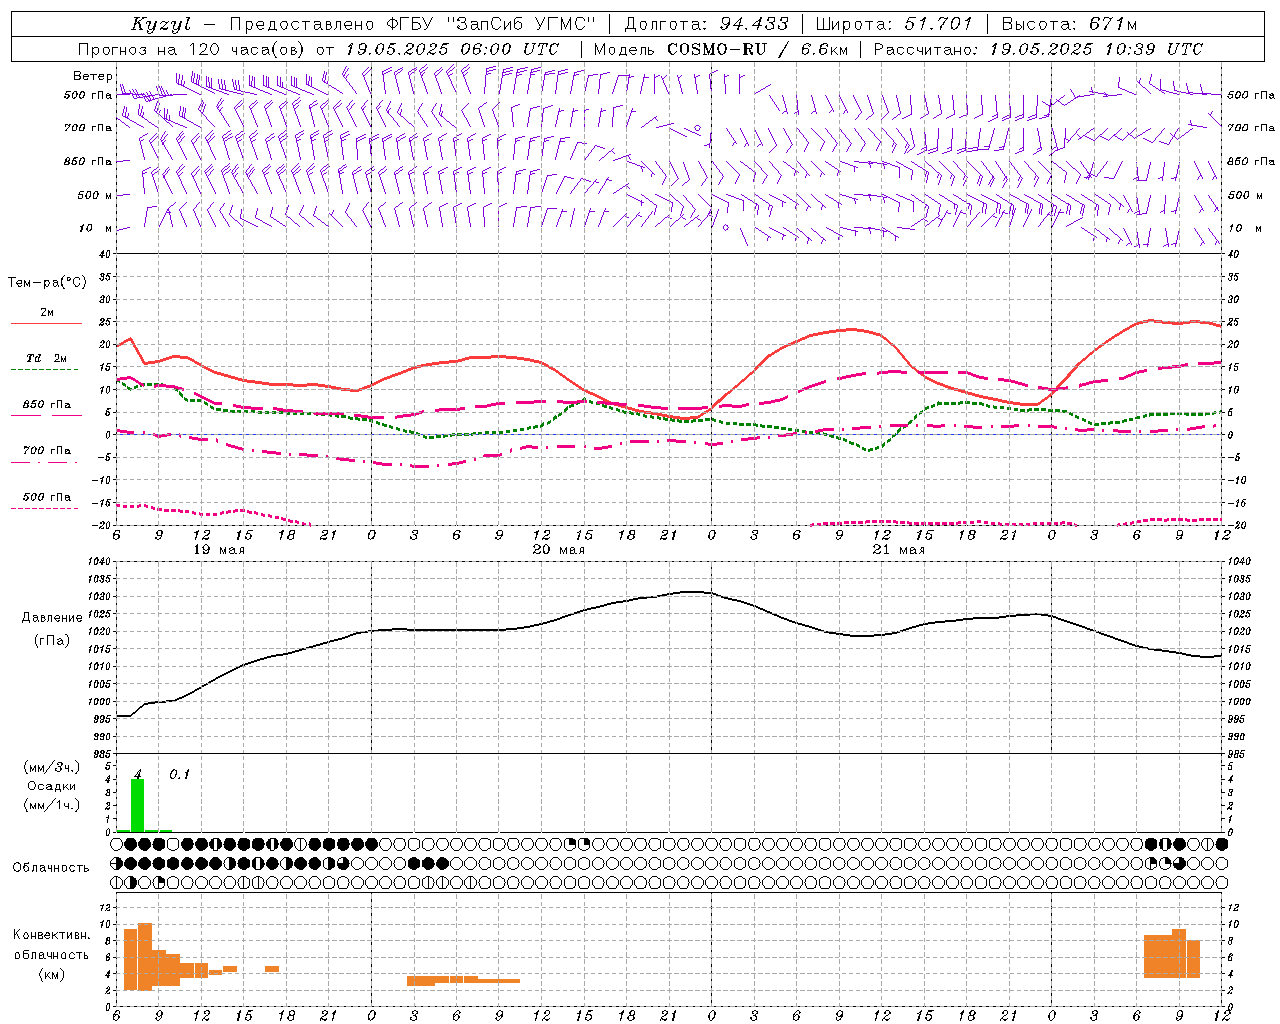Screen dimensions: 1280x1024
Task: Click the tallest orange convective bar on 19 мая
Action: coord(145,957)
